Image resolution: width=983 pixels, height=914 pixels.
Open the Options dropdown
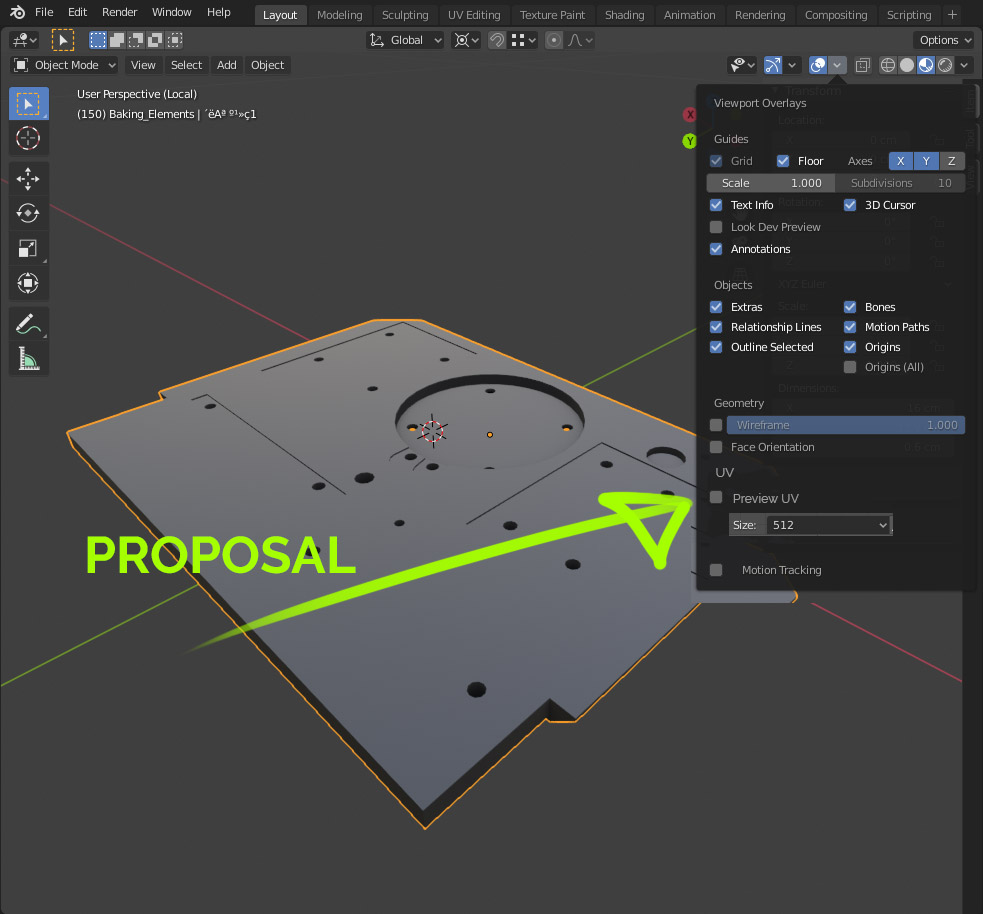point(944,40)
